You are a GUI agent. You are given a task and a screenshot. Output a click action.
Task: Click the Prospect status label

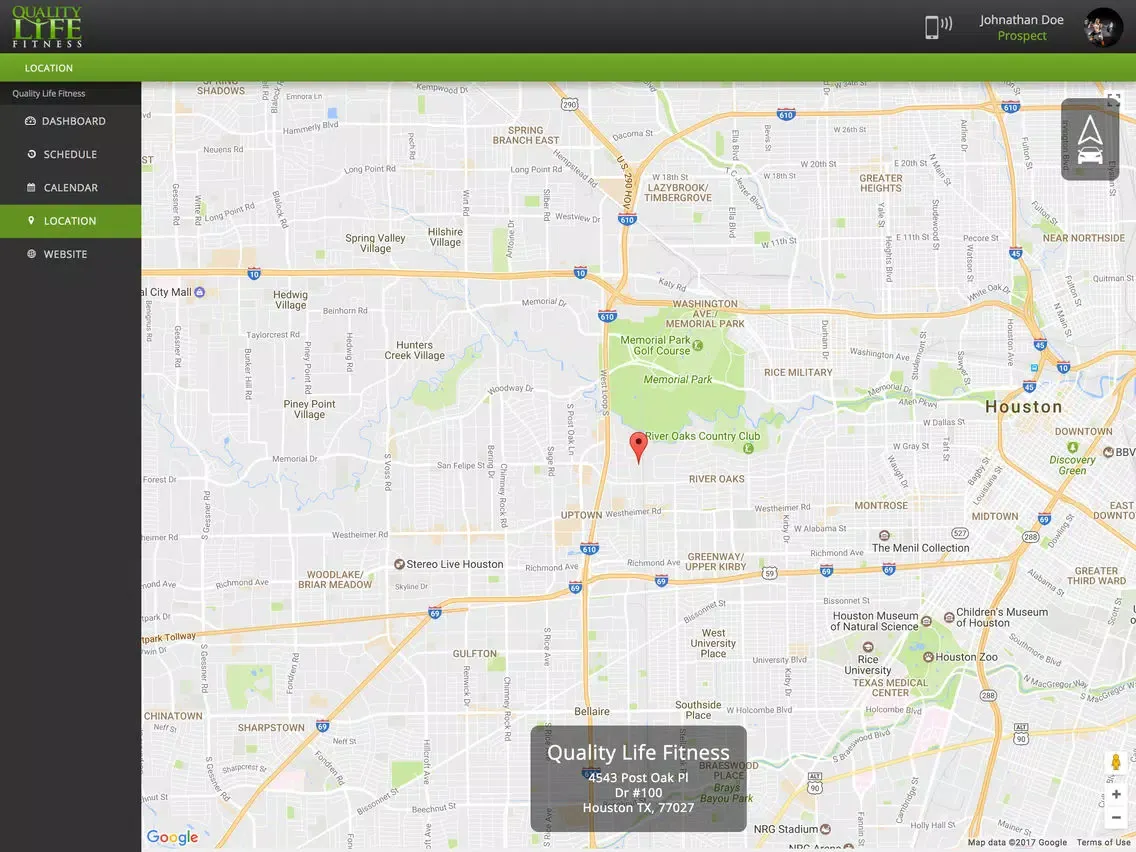(x=1022, y=36)
